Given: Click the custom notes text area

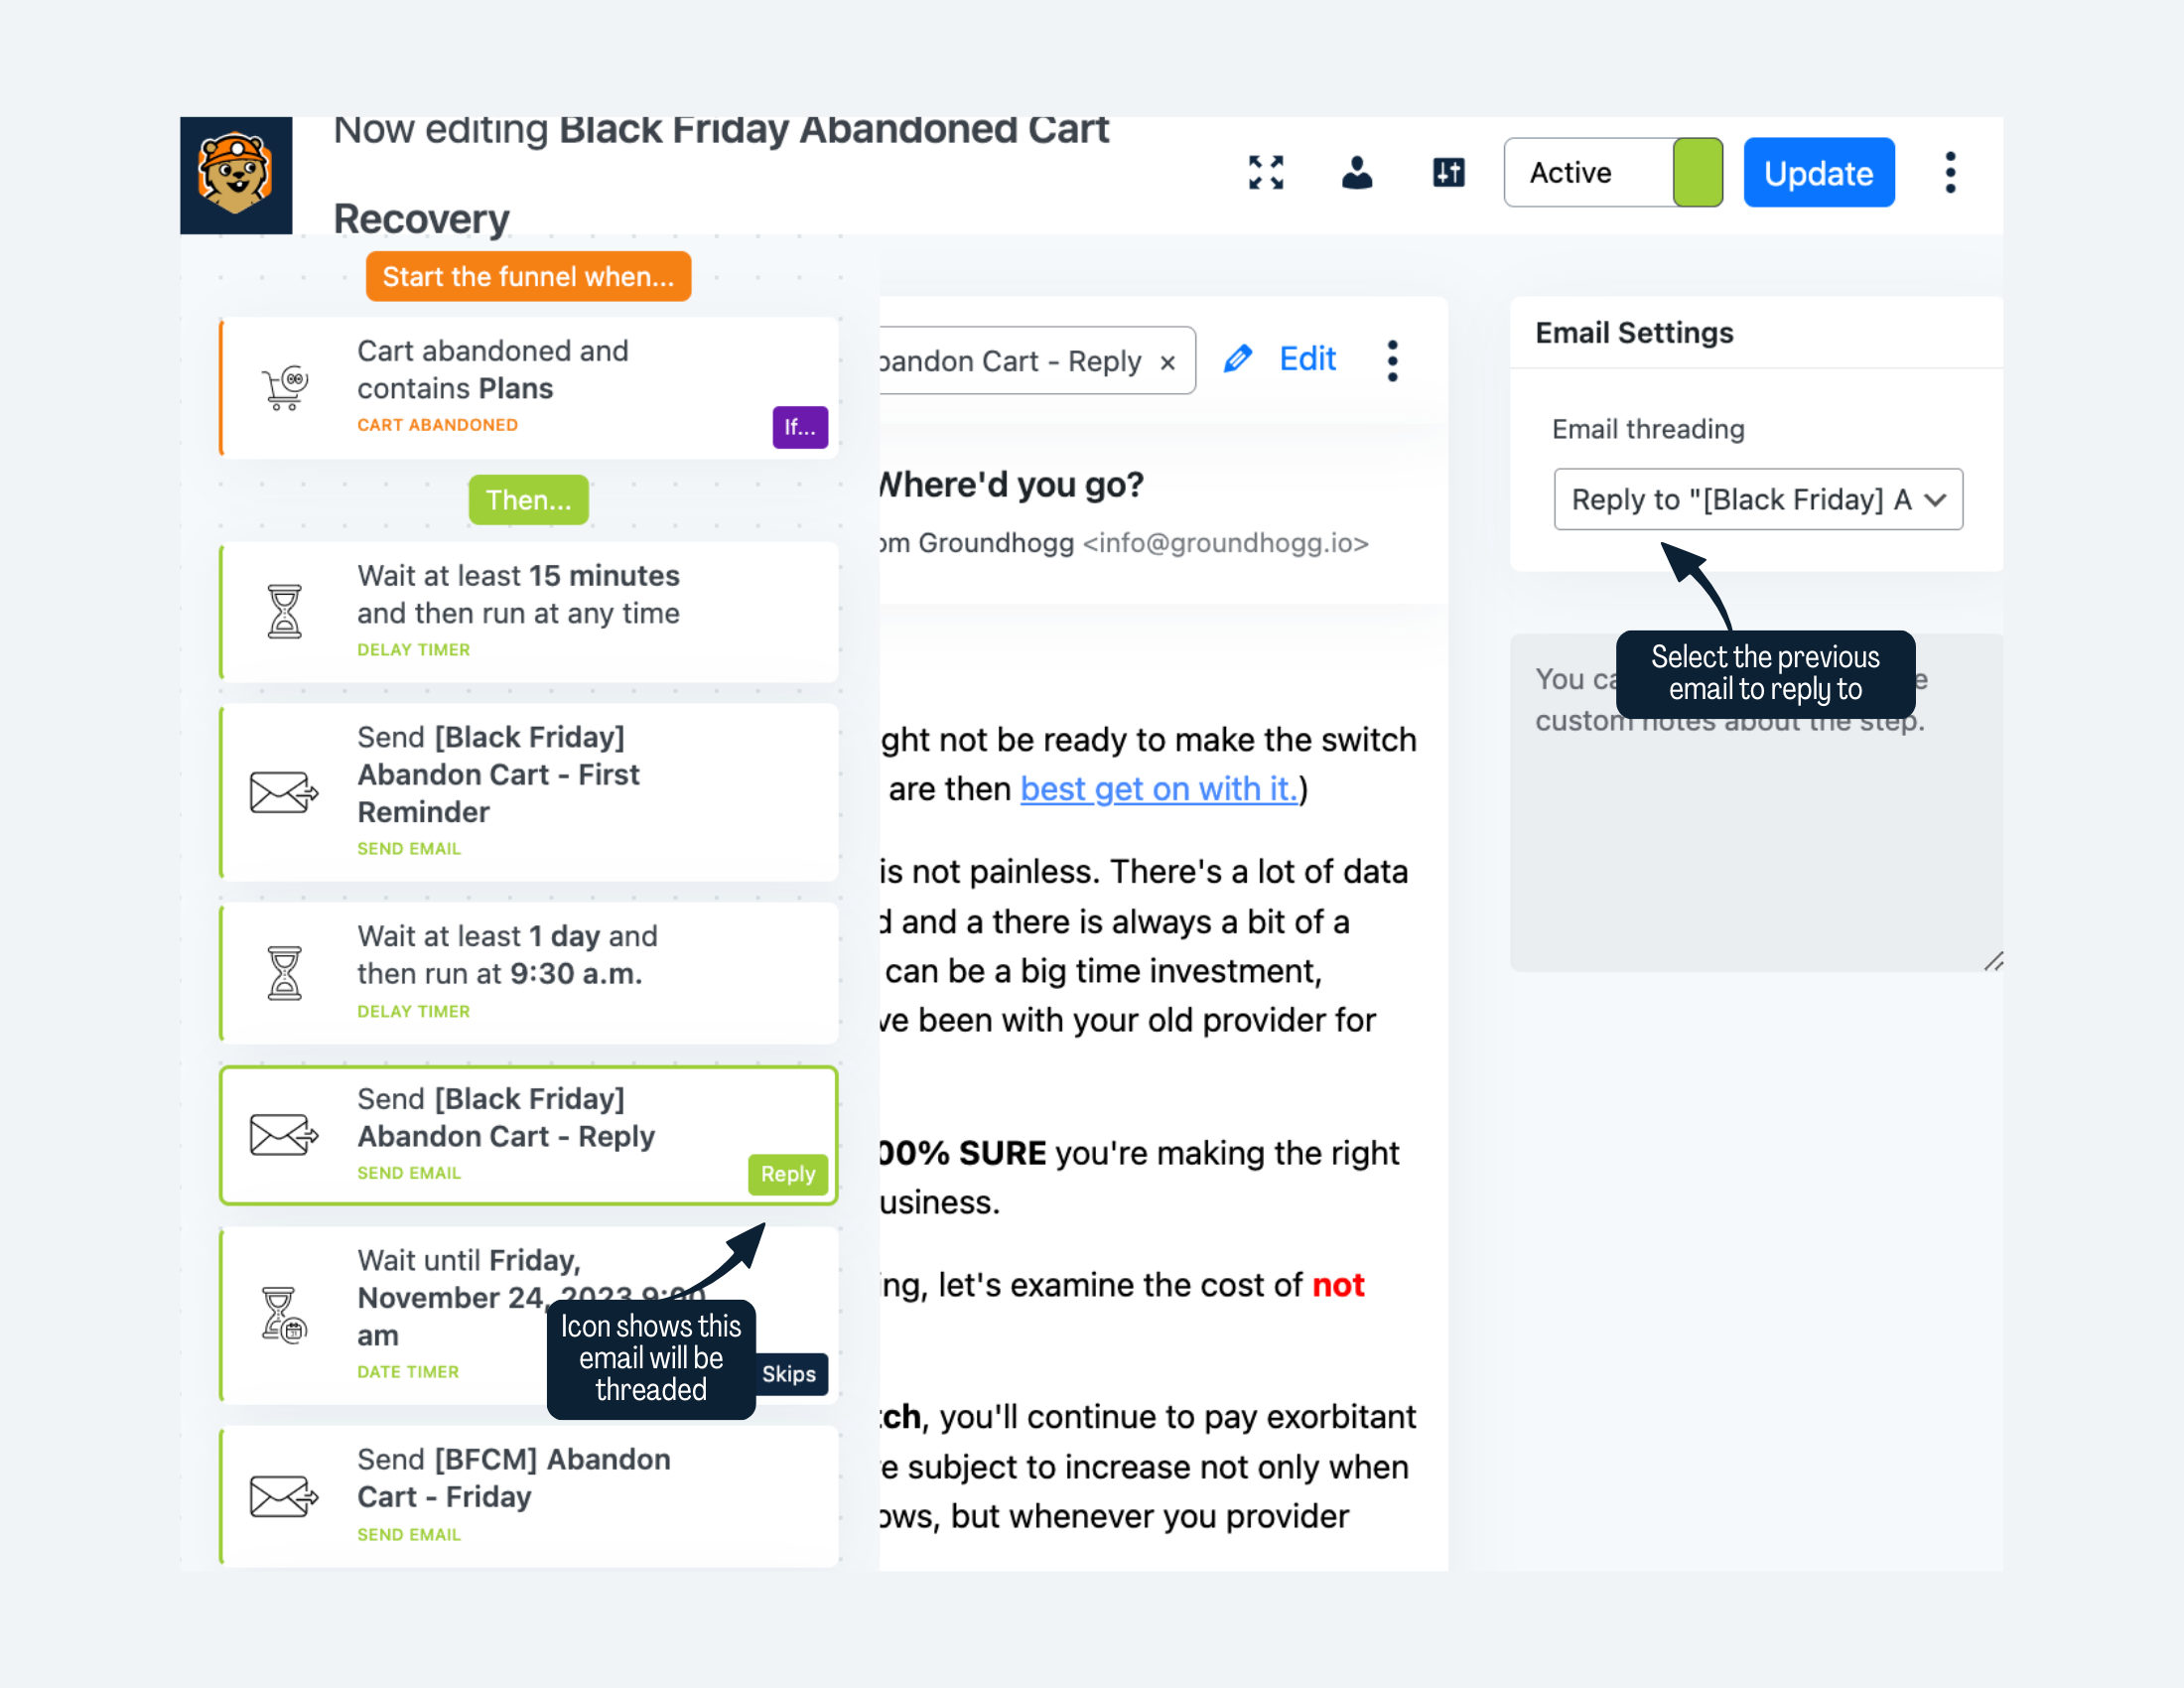Looking at the screenshot, I should pyautogui.click(x=1756, y=802).
